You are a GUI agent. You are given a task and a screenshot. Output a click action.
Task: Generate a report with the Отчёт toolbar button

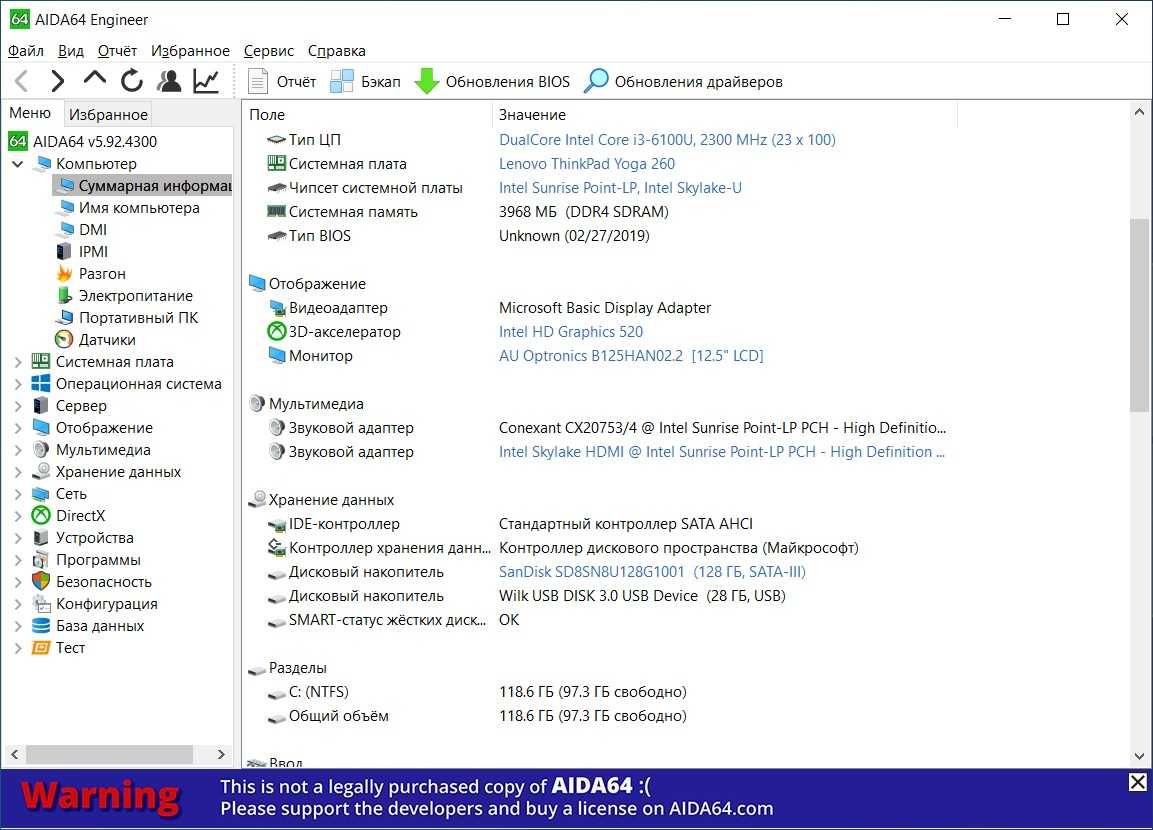pos(282,82)
